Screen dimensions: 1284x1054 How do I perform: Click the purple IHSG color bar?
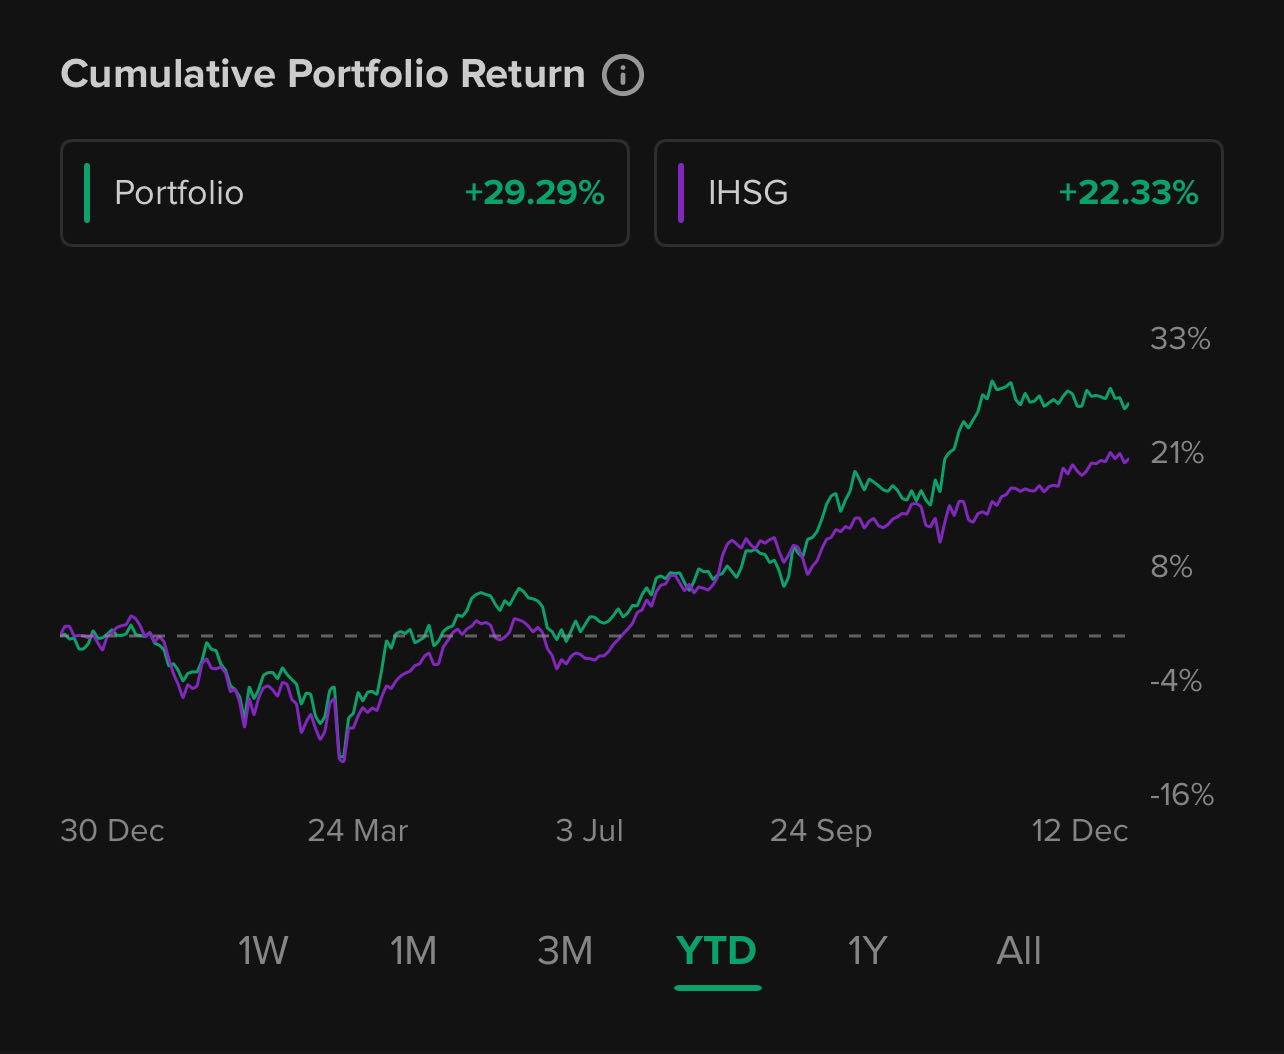coord(681,193)
